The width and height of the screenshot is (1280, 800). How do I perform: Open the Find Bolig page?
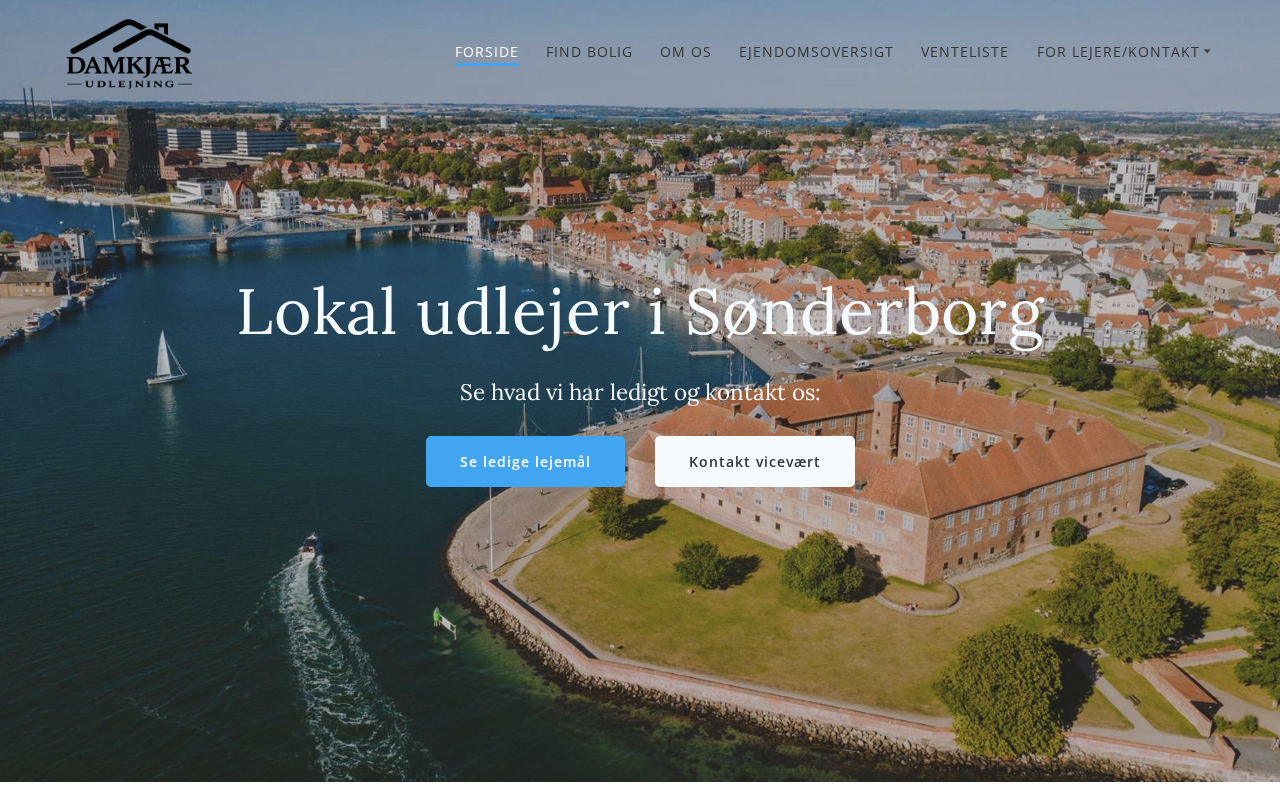pos(589,52)
